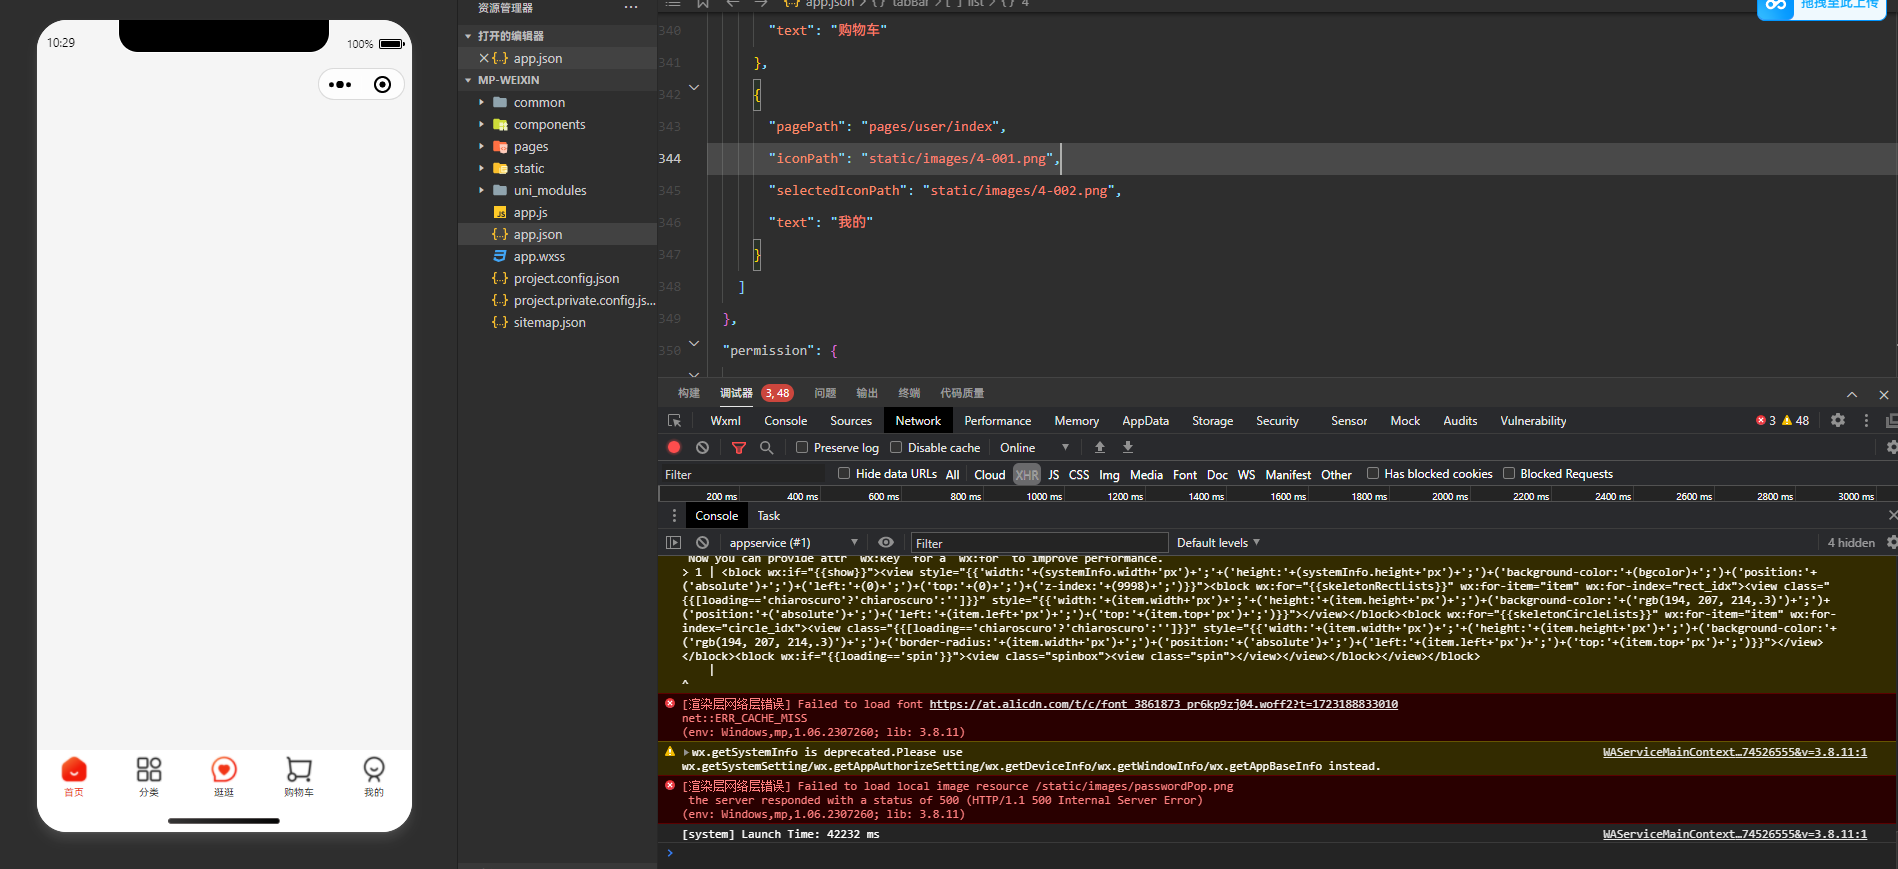Click the yellow warning count 48

(x=1796, y=421)
